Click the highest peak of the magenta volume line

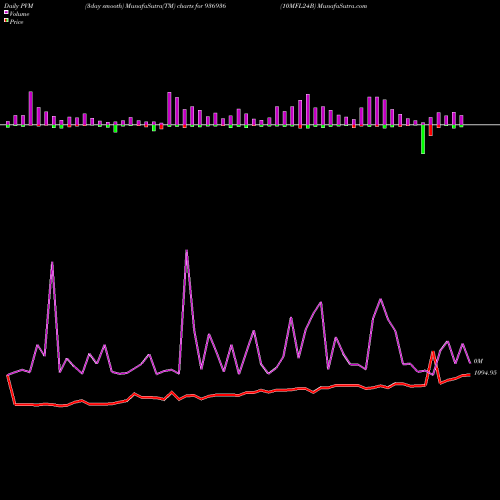pyautogui.click(x=186, y=251)
